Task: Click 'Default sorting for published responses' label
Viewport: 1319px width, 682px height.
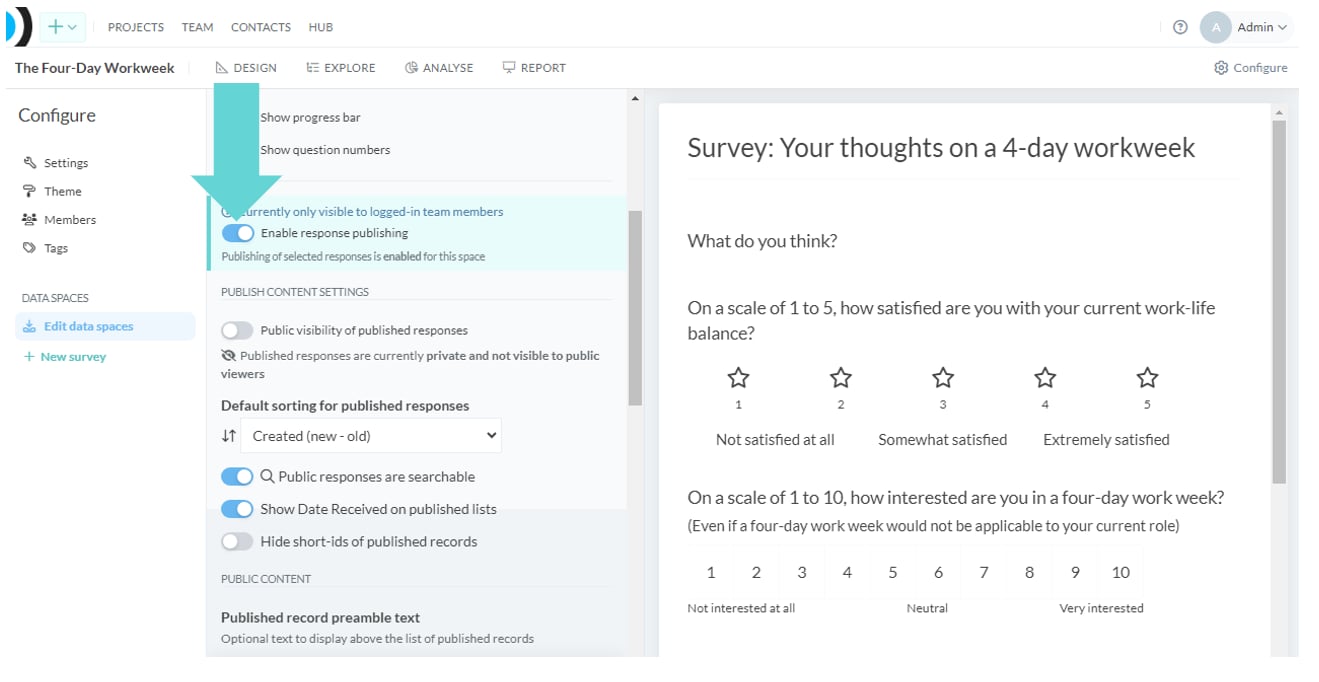Action: tap(345, 406)
